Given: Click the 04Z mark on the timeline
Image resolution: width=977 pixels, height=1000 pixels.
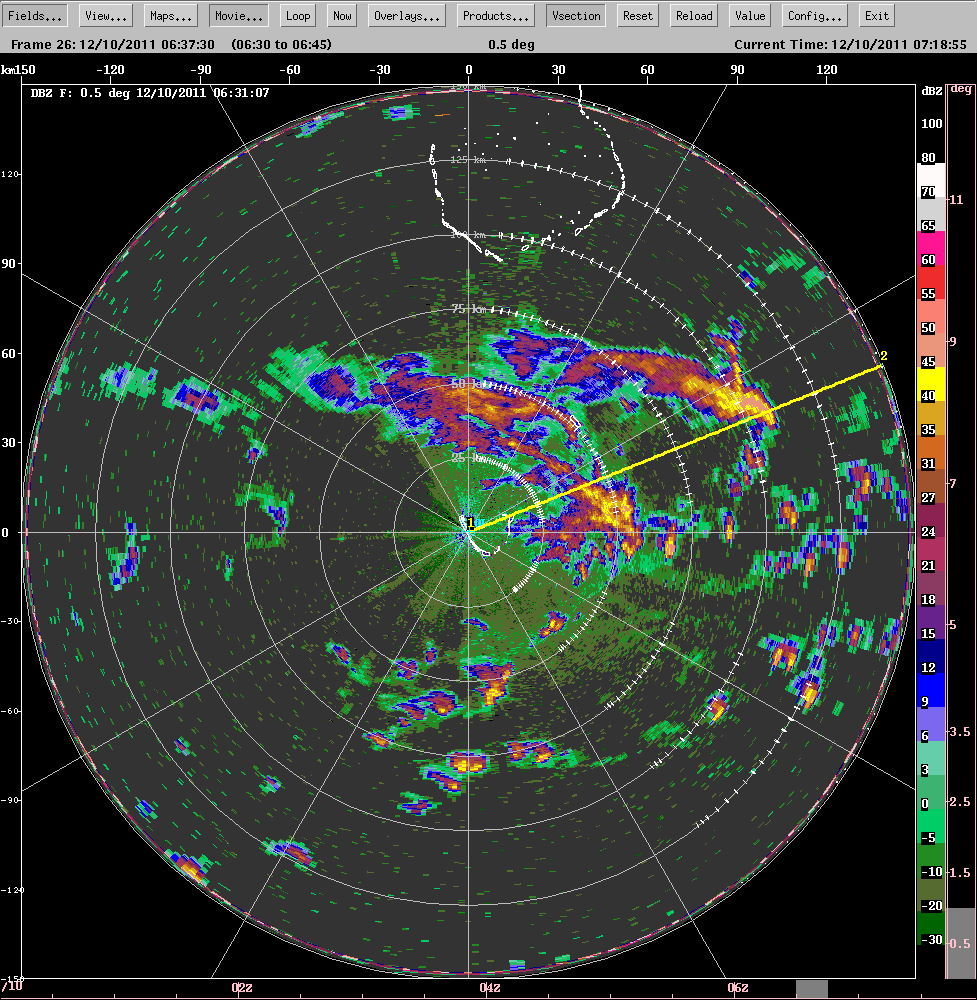Looking at the screenshot, I should (x=489, y=988).
